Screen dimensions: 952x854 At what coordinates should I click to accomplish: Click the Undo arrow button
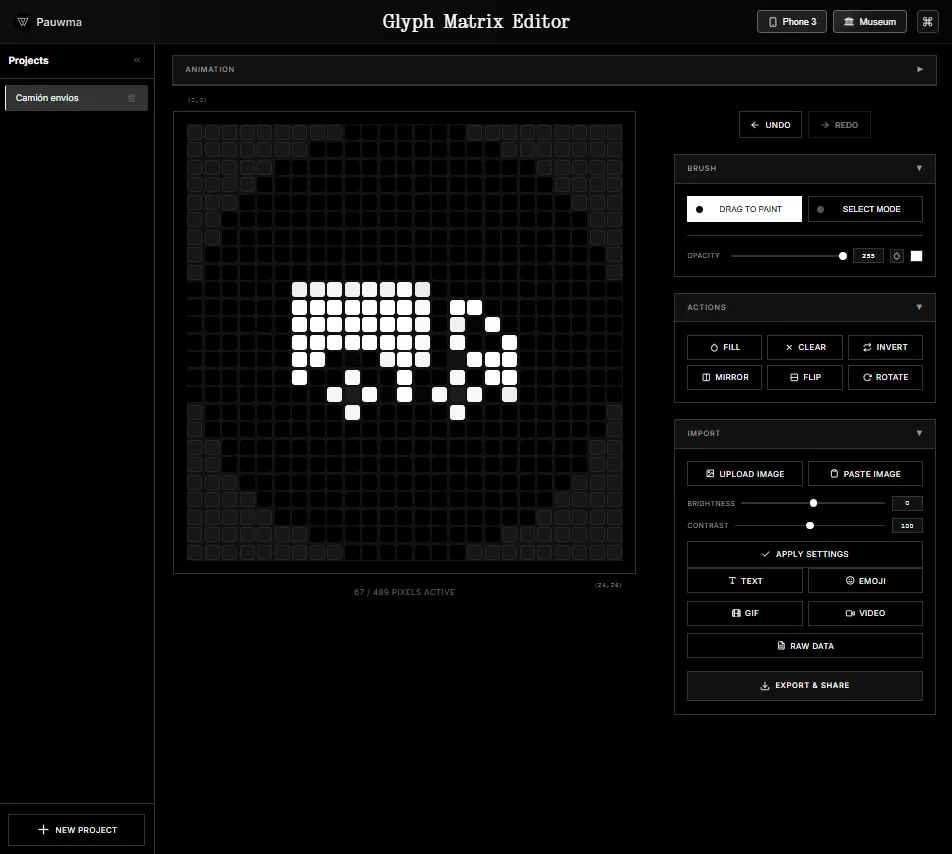tap(770, 125)
